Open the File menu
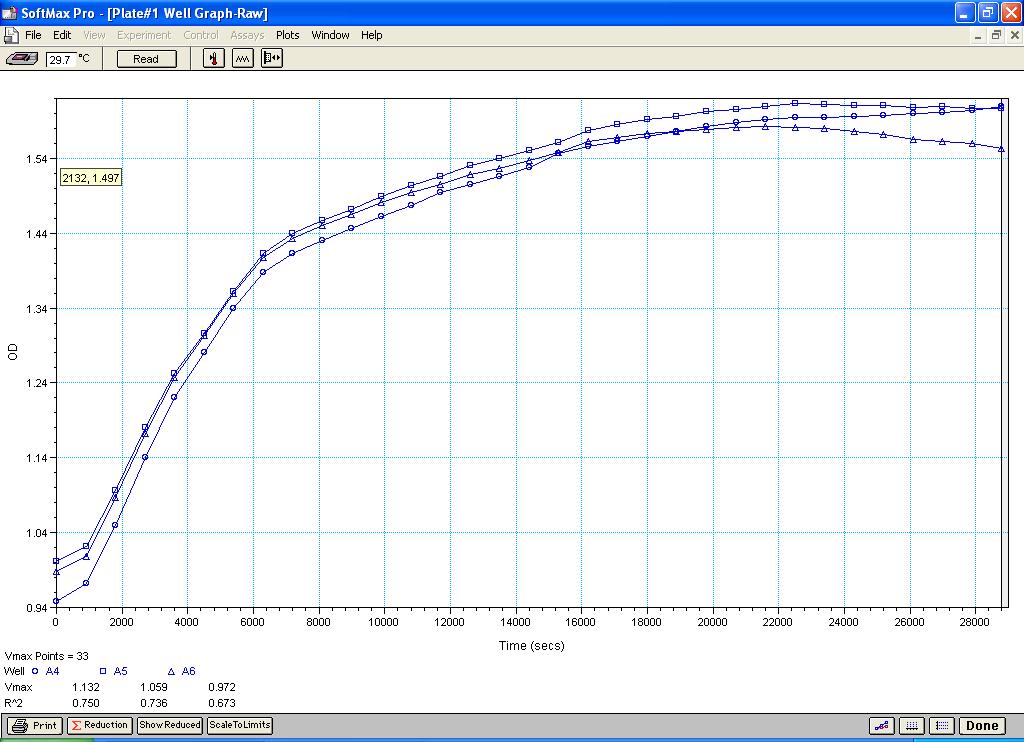This screenshot has width=1026, height=742. pyautogui.click(x=33, y=35)
